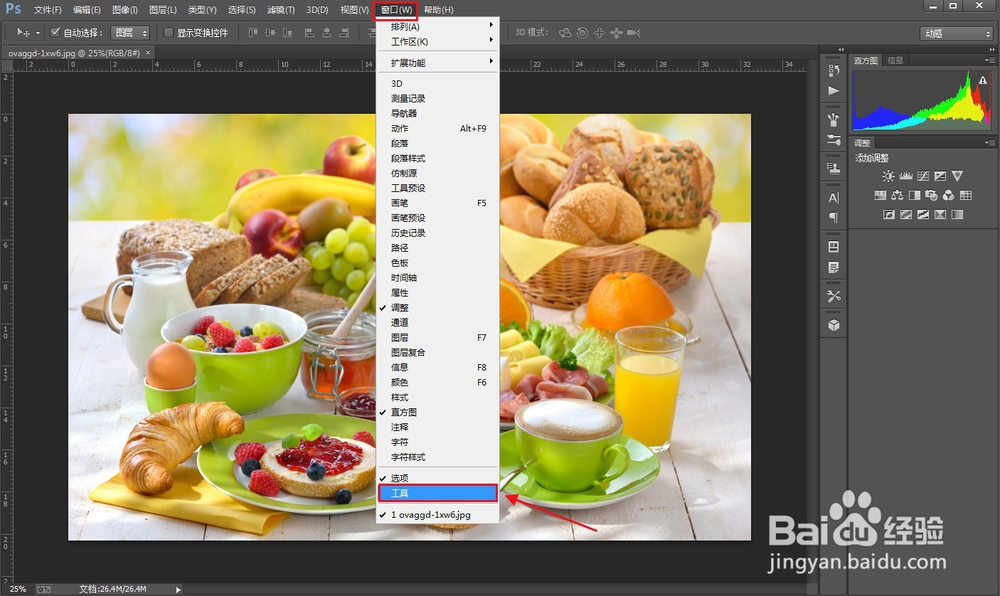Add a Selective Color adjustment
The width and height of the screenshot is (1000, 596).
(940, 215)
